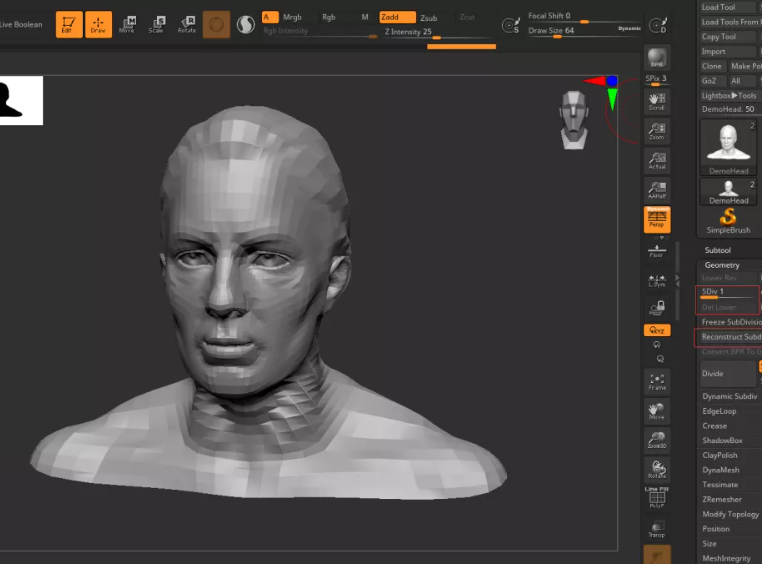Click the GoZ button
The height and width of the screenshot is (564, 762).
(x=712, y=81)
